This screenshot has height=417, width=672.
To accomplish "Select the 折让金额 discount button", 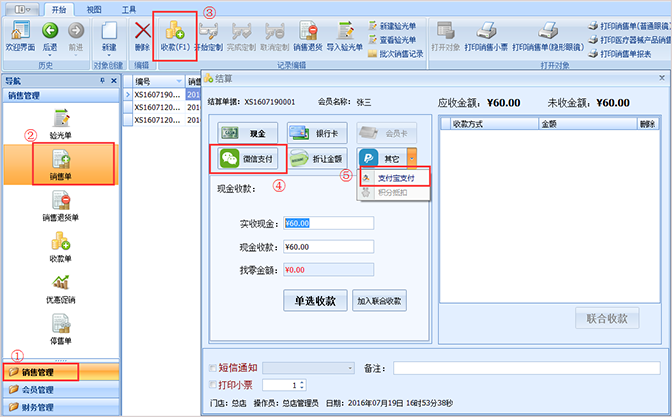I will [317, 159].
